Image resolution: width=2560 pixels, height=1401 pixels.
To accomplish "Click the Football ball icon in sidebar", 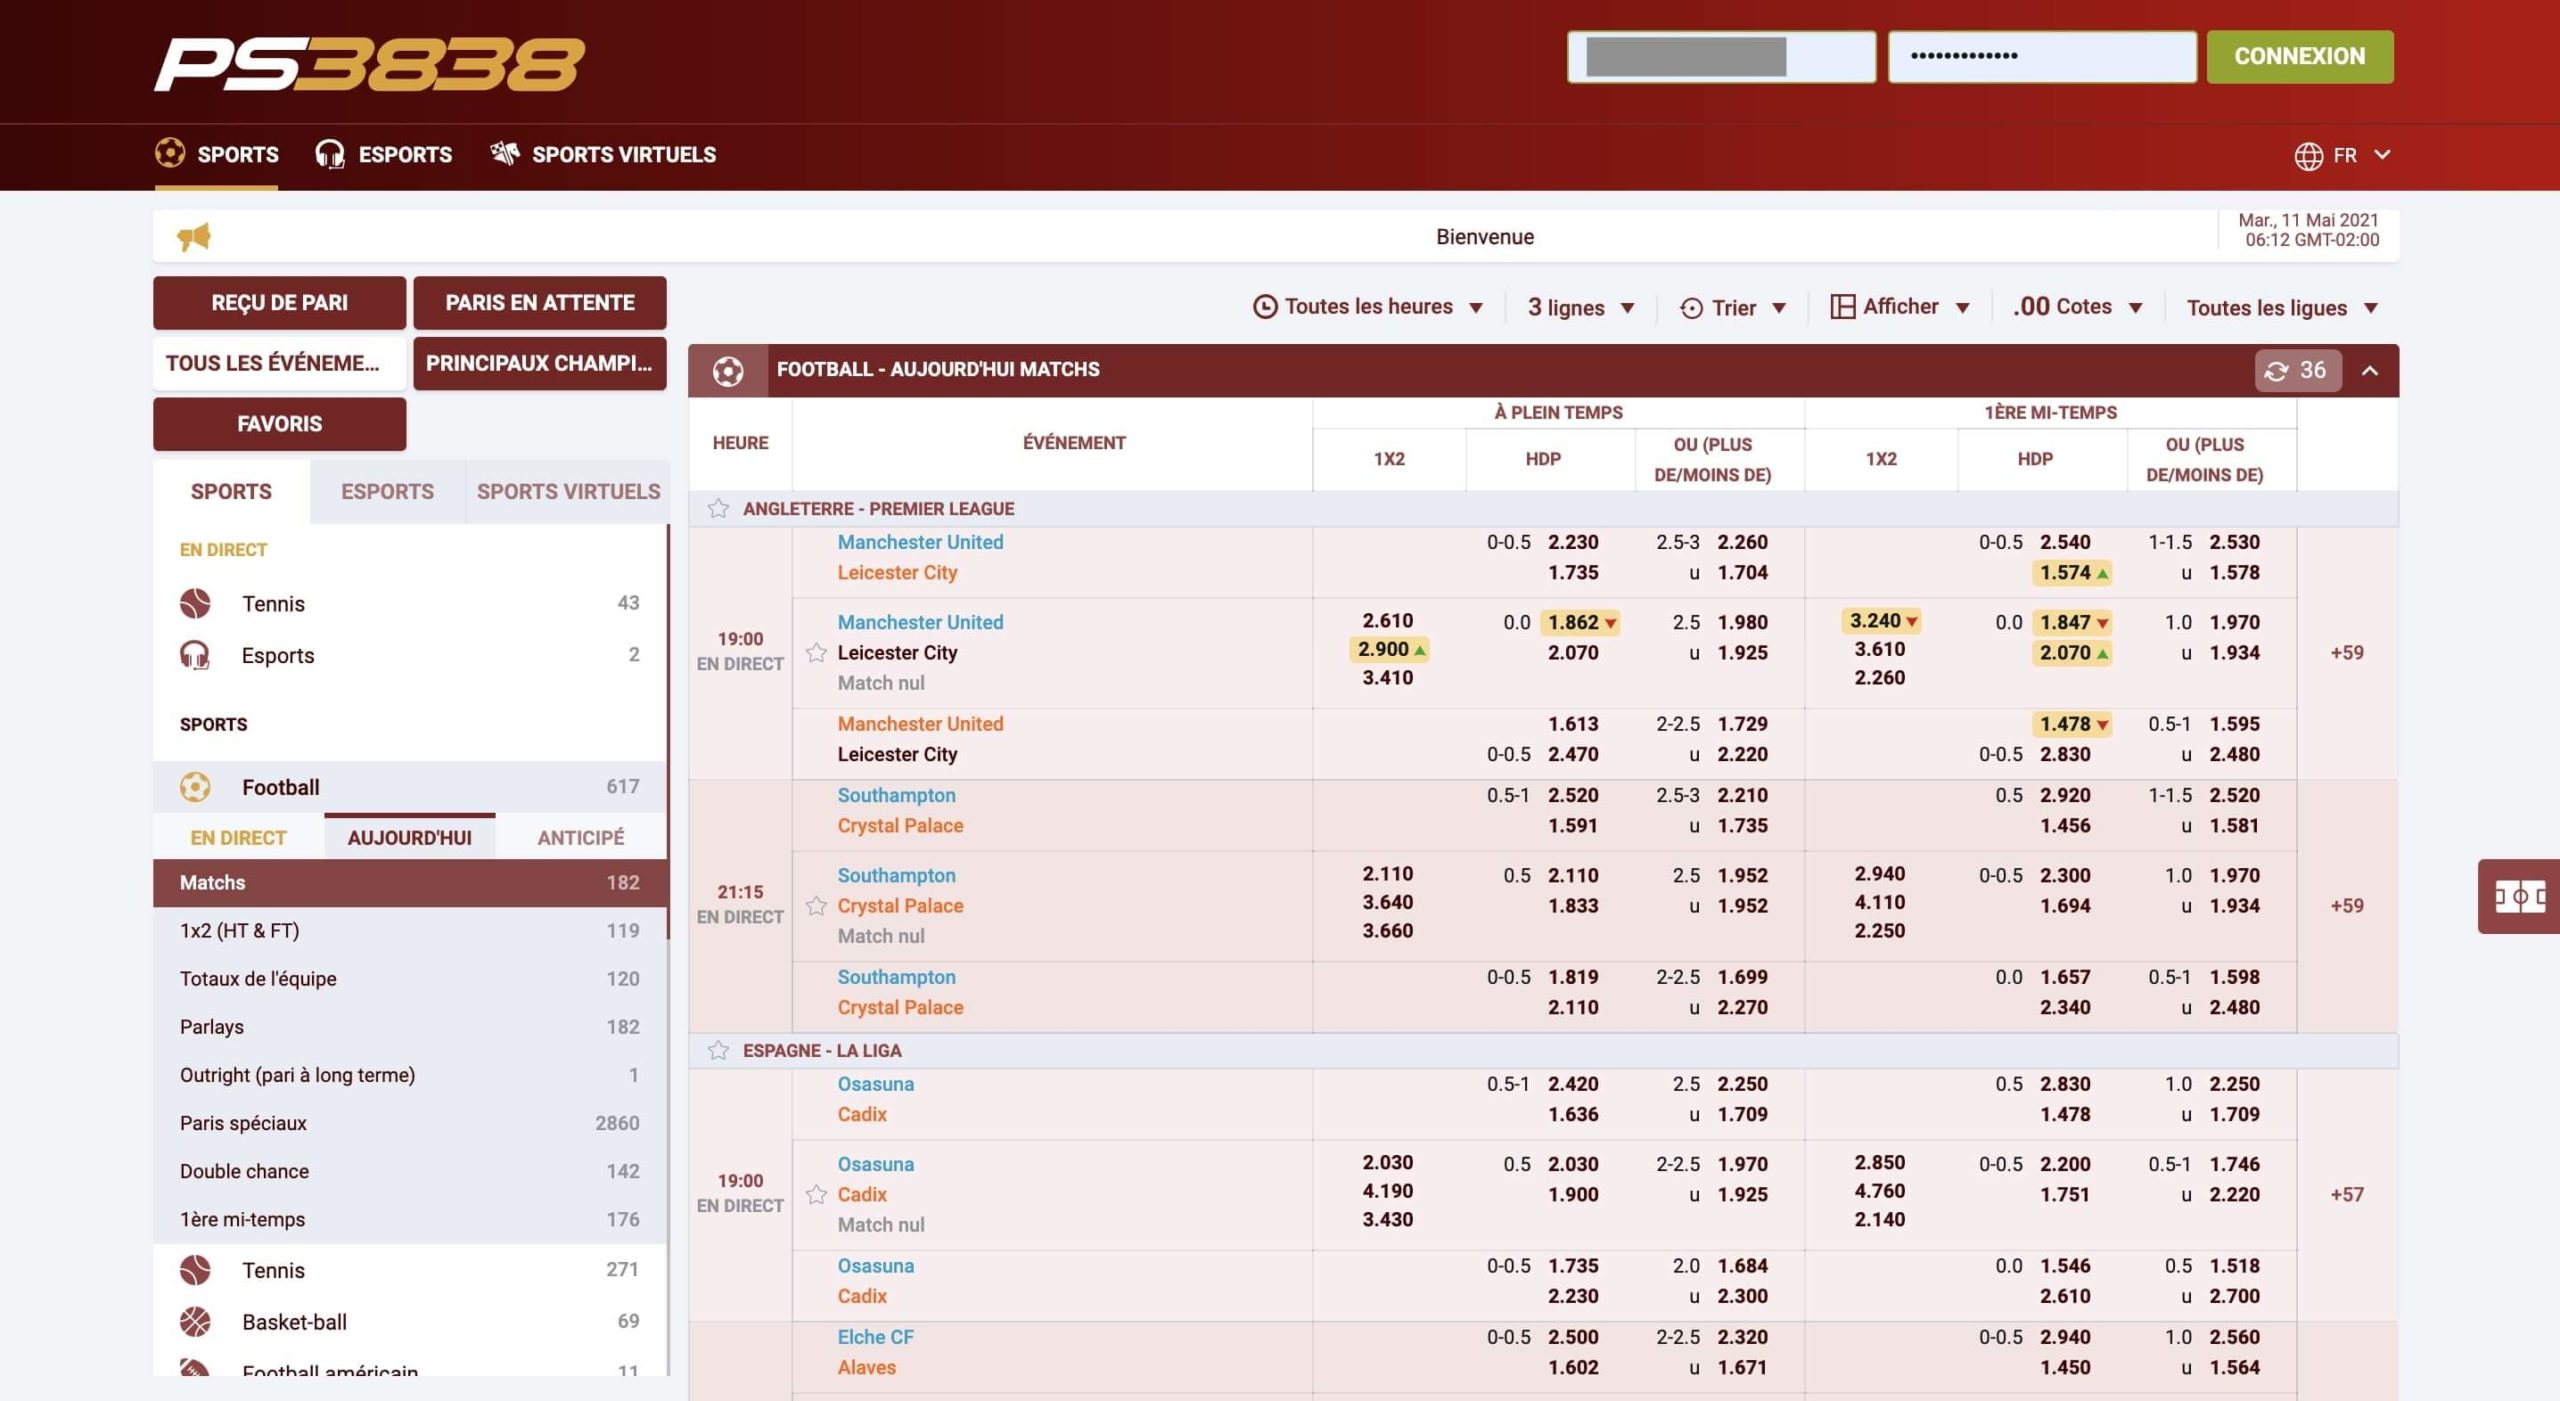I will (195, 787).
